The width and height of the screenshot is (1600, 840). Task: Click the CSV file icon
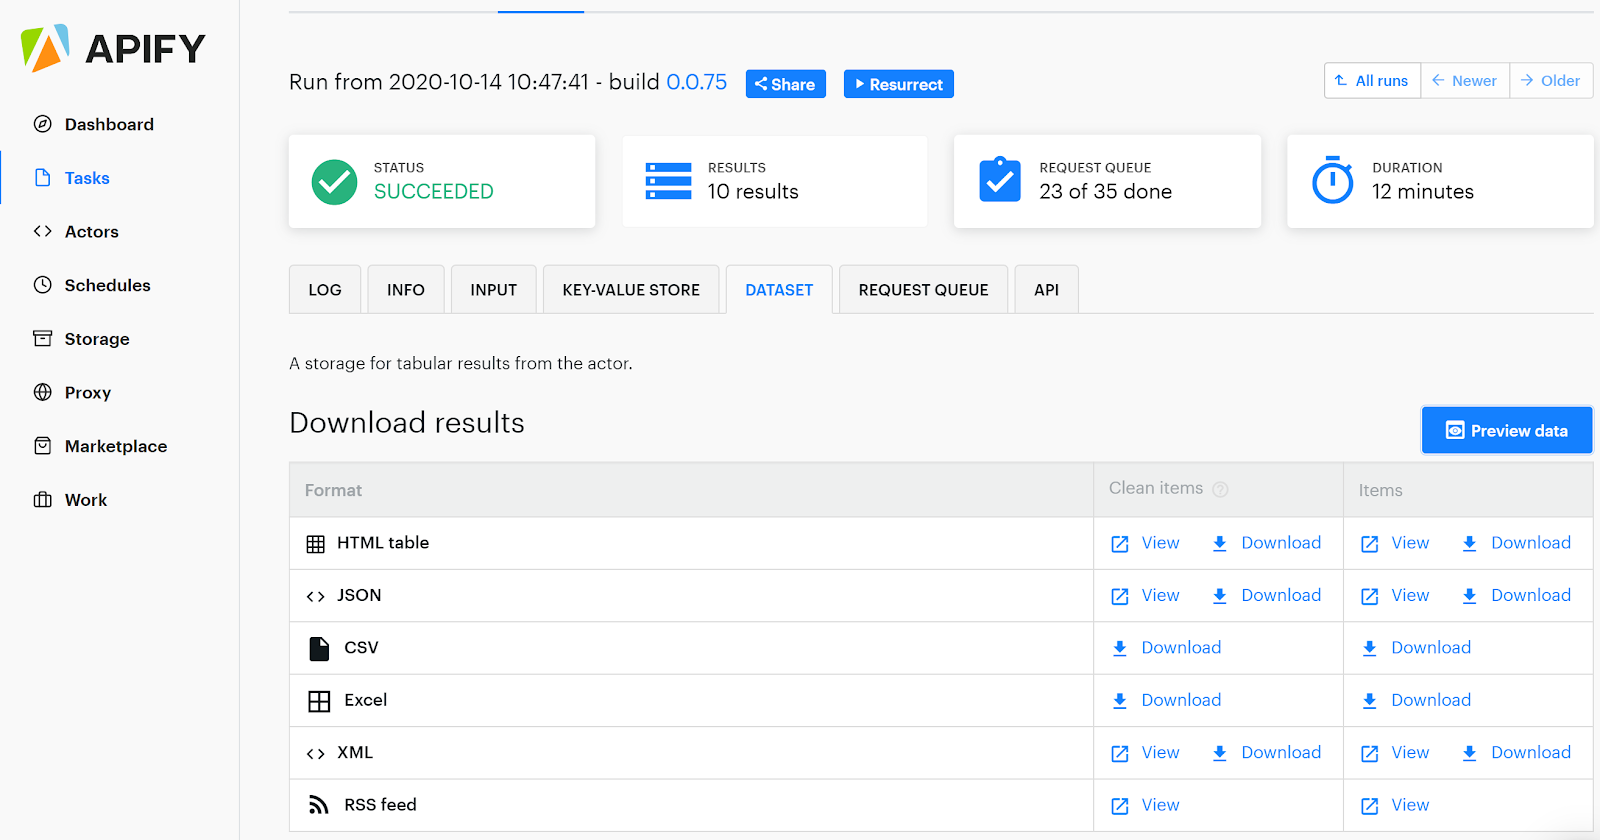(x=319, y=649)
